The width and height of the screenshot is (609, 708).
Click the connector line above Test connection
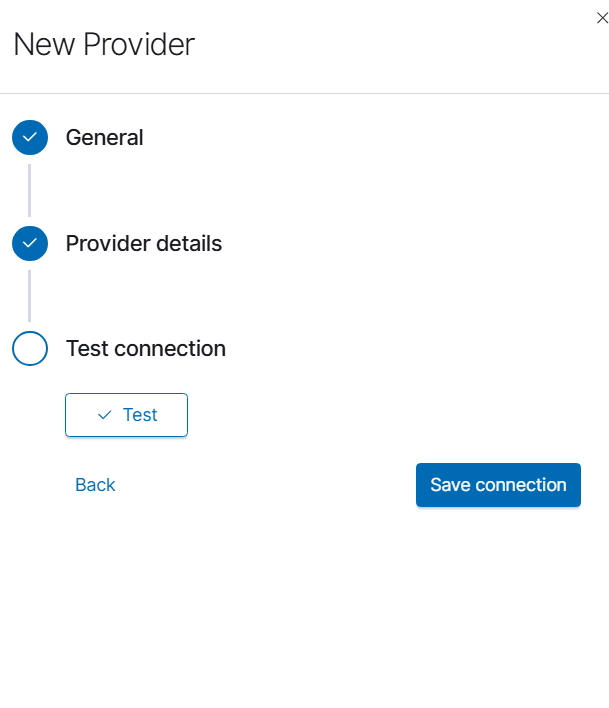point(30,296)
